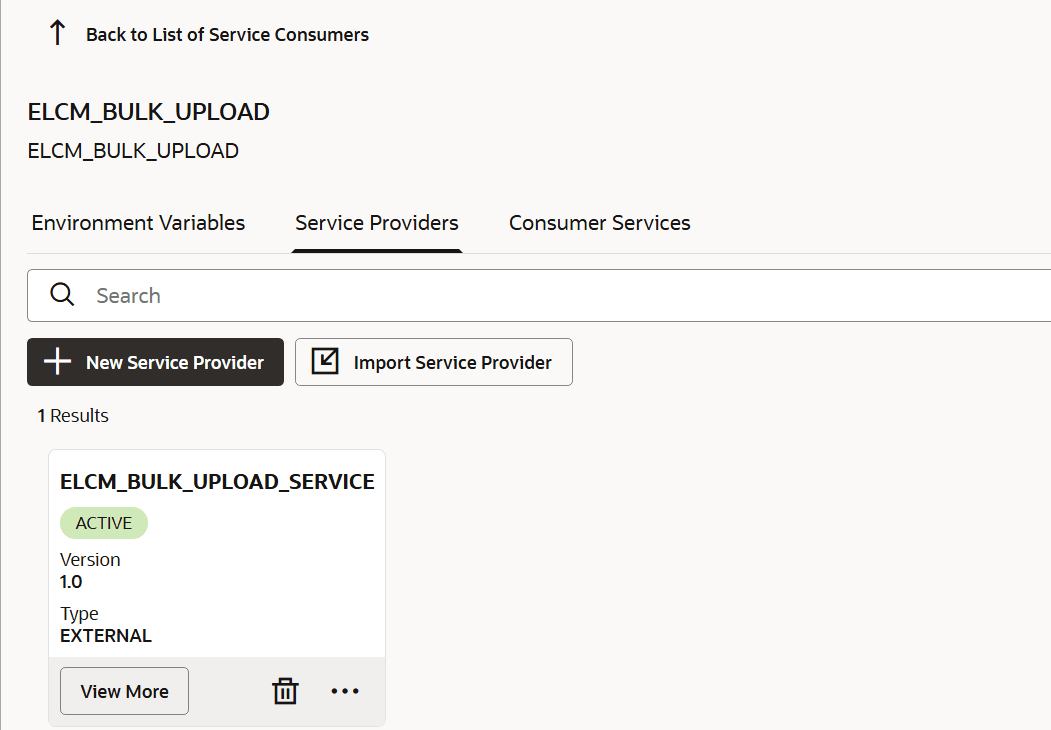1051x730 pixels.
Task: Open the ellipsis options on the service card
Action: 345,690
